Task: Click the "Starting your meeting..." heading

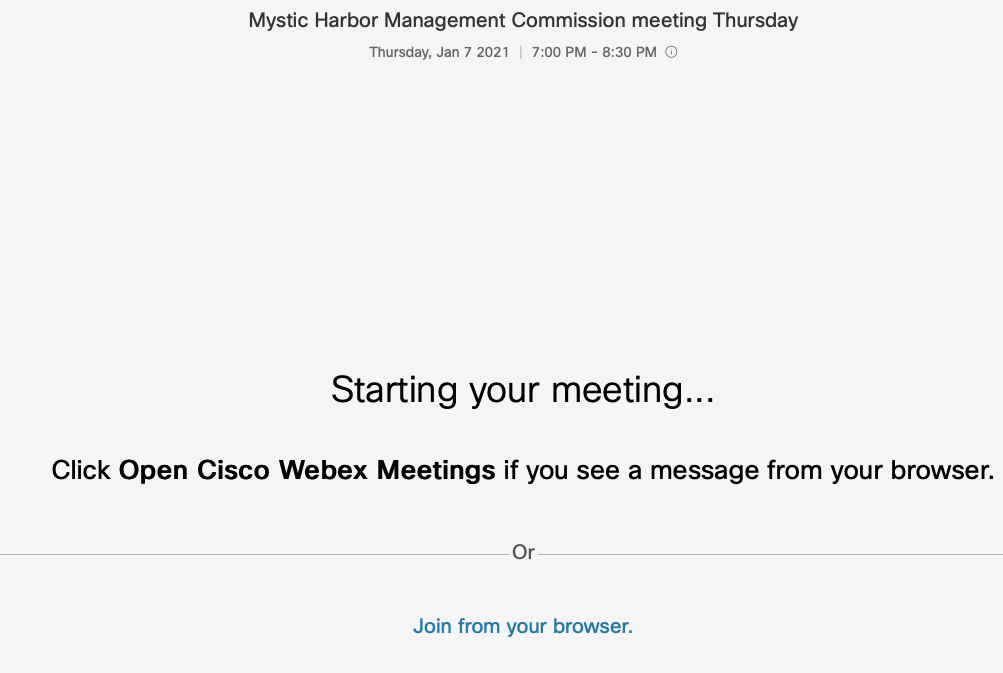Action: point(523,390)
